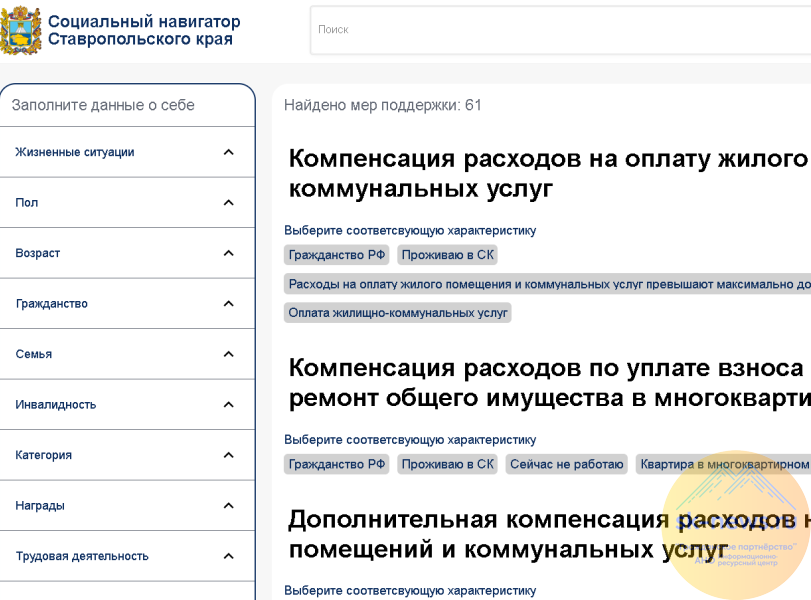Viewport: 811px width, 600px height.
Task: Open the Семья filter chevron
Action: click(x=228, y=354)
